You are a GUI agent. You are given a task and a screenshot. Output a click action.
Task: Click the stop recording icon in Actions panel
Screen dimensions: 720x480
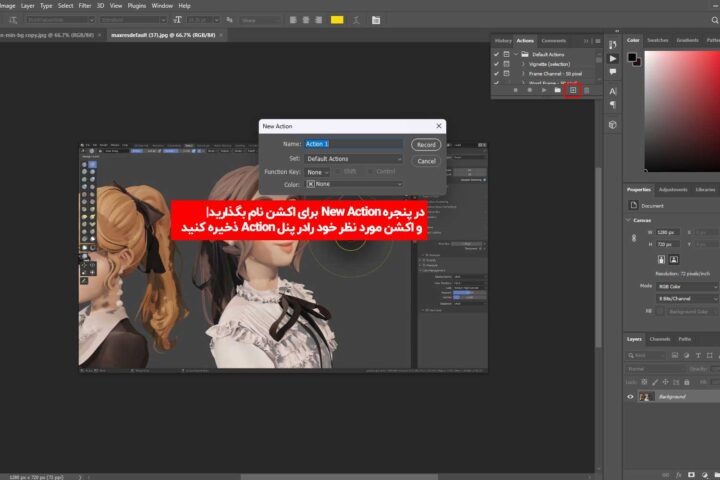point(516,90)
